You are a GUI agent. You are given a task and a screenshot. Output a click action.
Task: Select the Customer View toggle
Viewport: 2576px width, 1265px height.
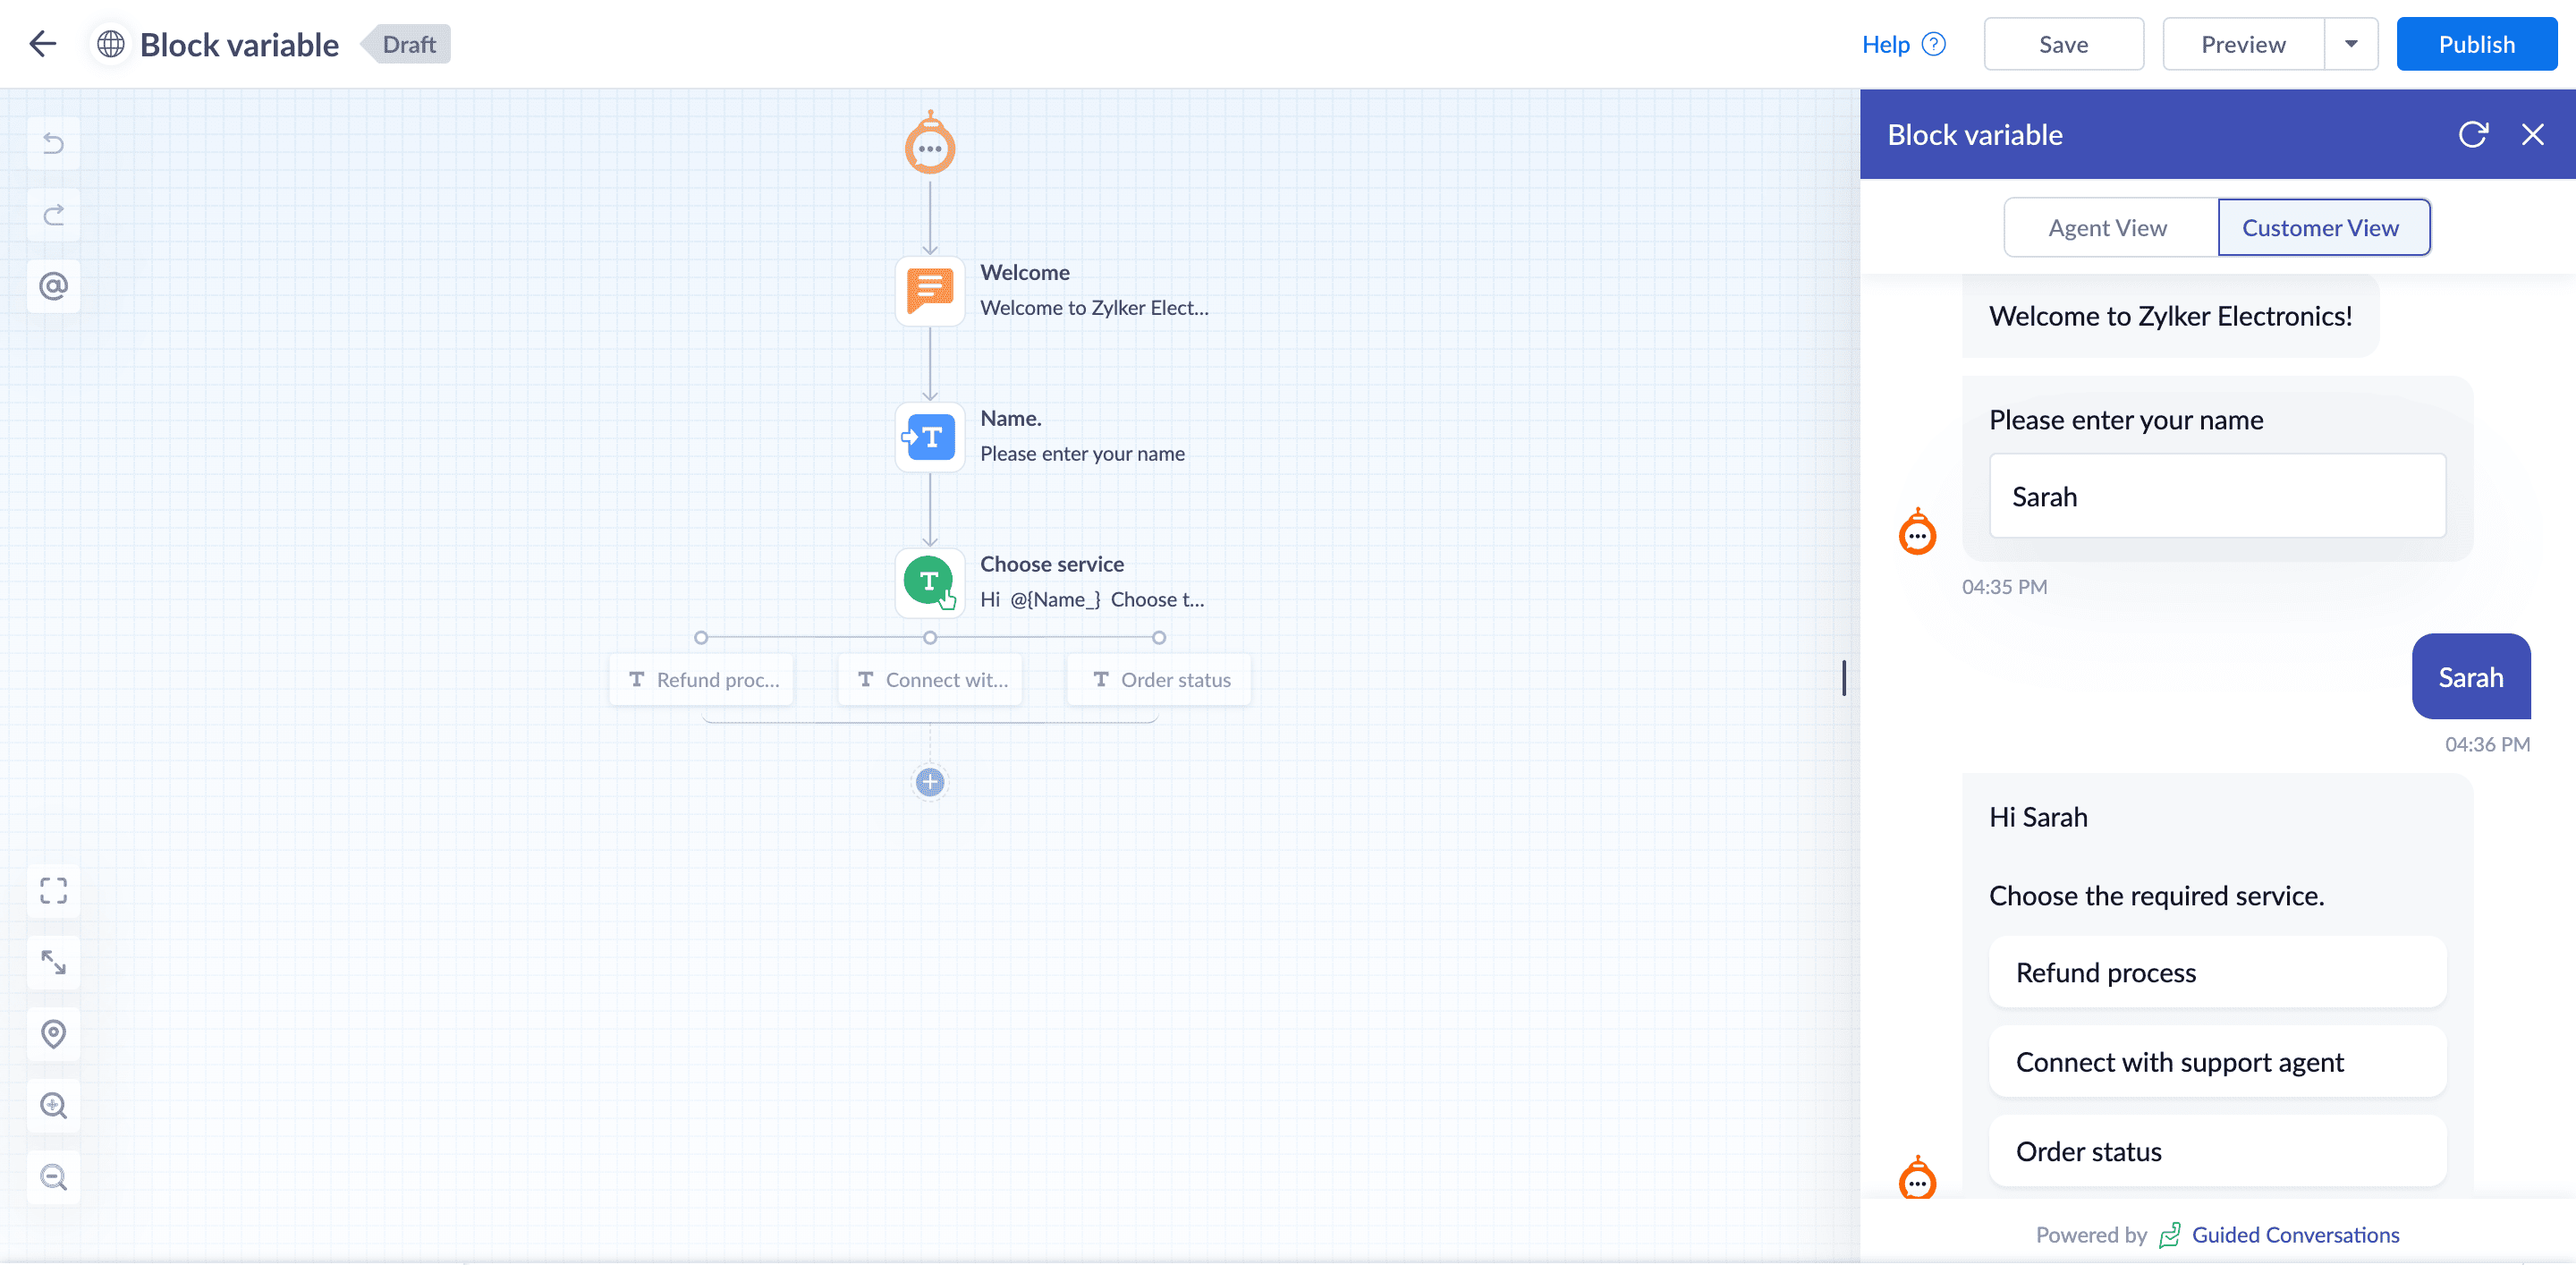coord(2319,228)
